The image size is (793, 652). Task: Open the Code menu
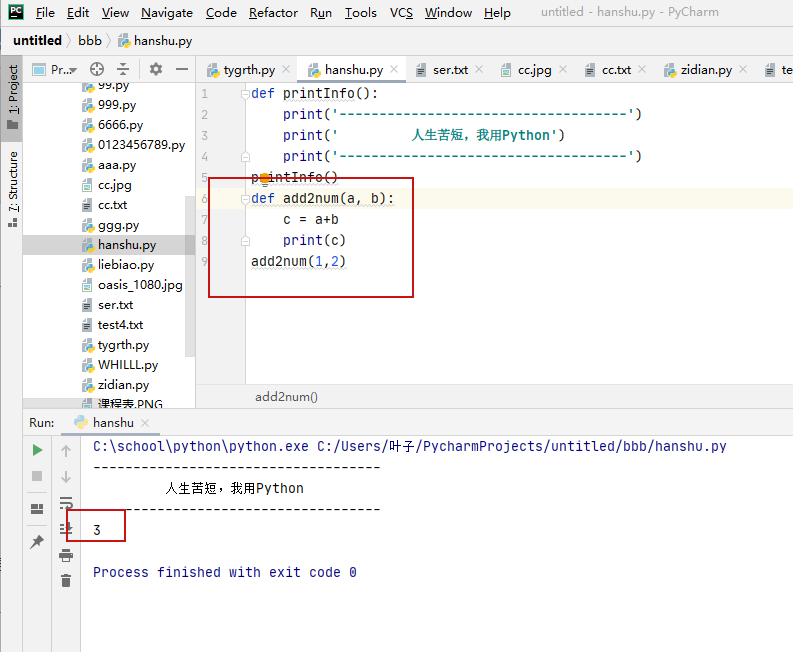[221, 13]
